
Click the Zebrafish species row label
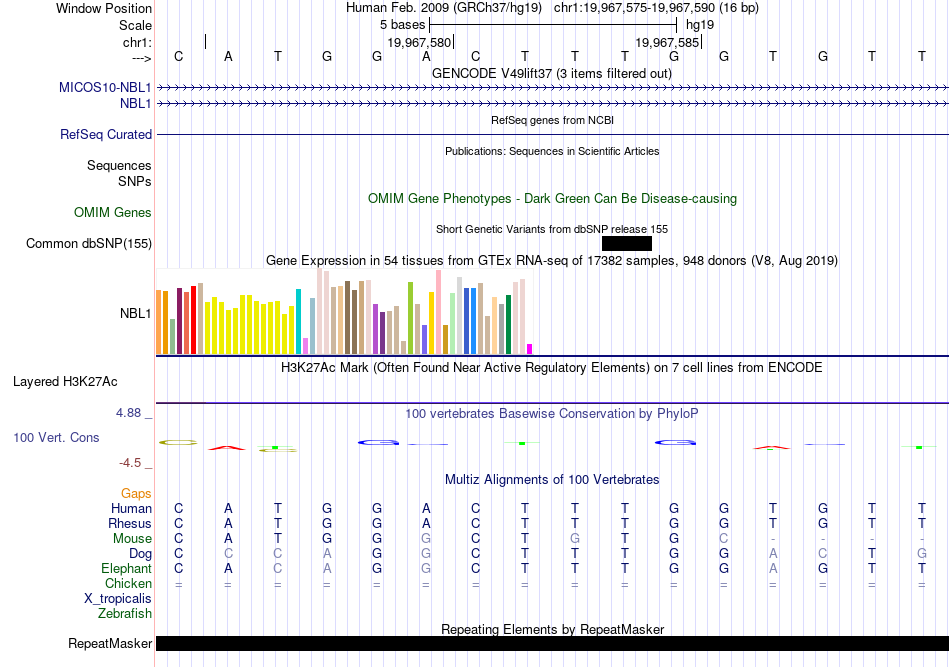tap(124, 614)
